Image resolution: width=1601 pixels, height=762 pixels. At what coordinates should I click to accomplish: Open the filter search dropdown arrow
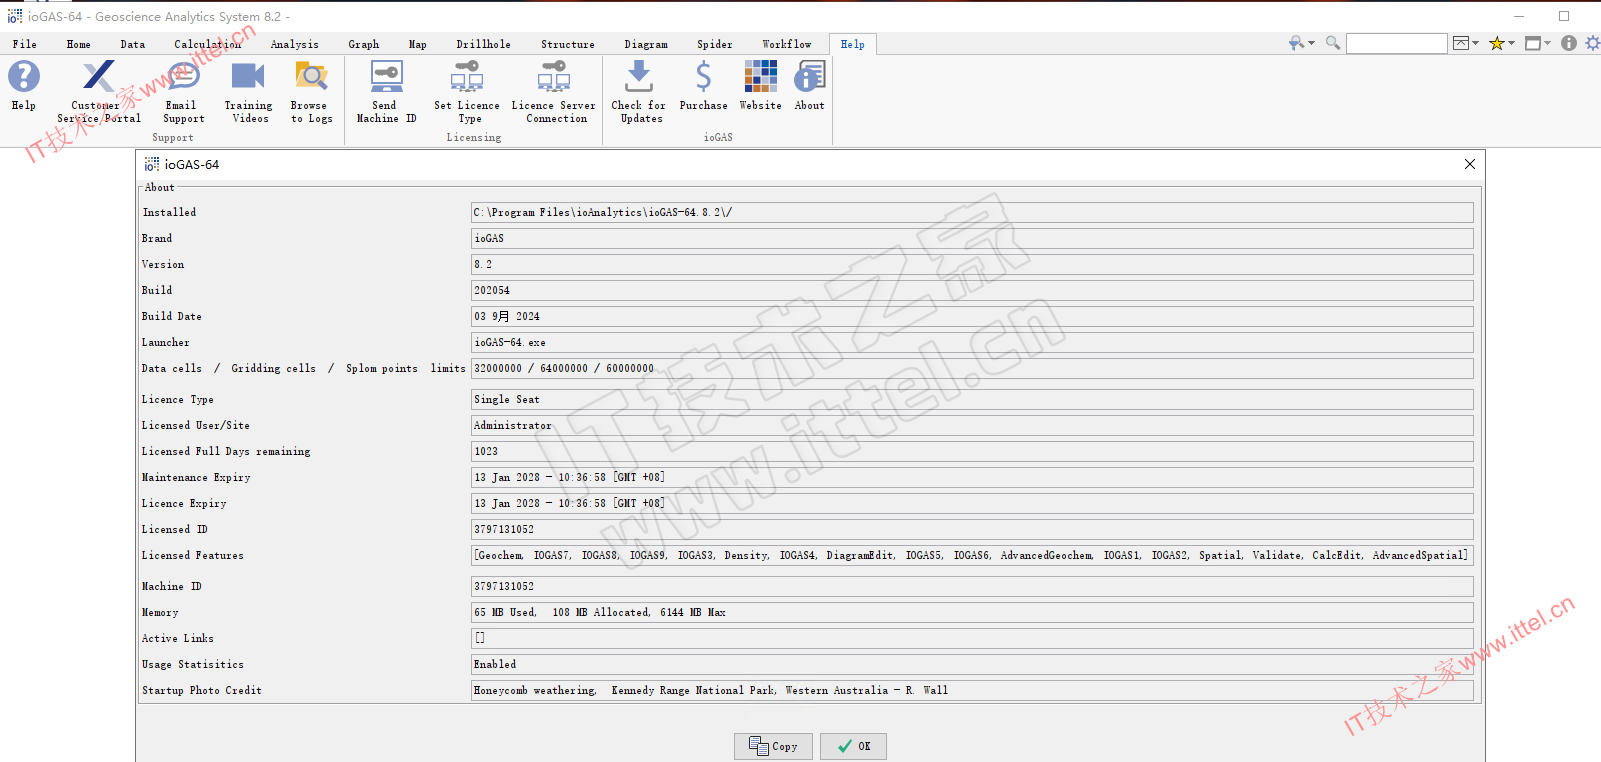coord(1311,43)
